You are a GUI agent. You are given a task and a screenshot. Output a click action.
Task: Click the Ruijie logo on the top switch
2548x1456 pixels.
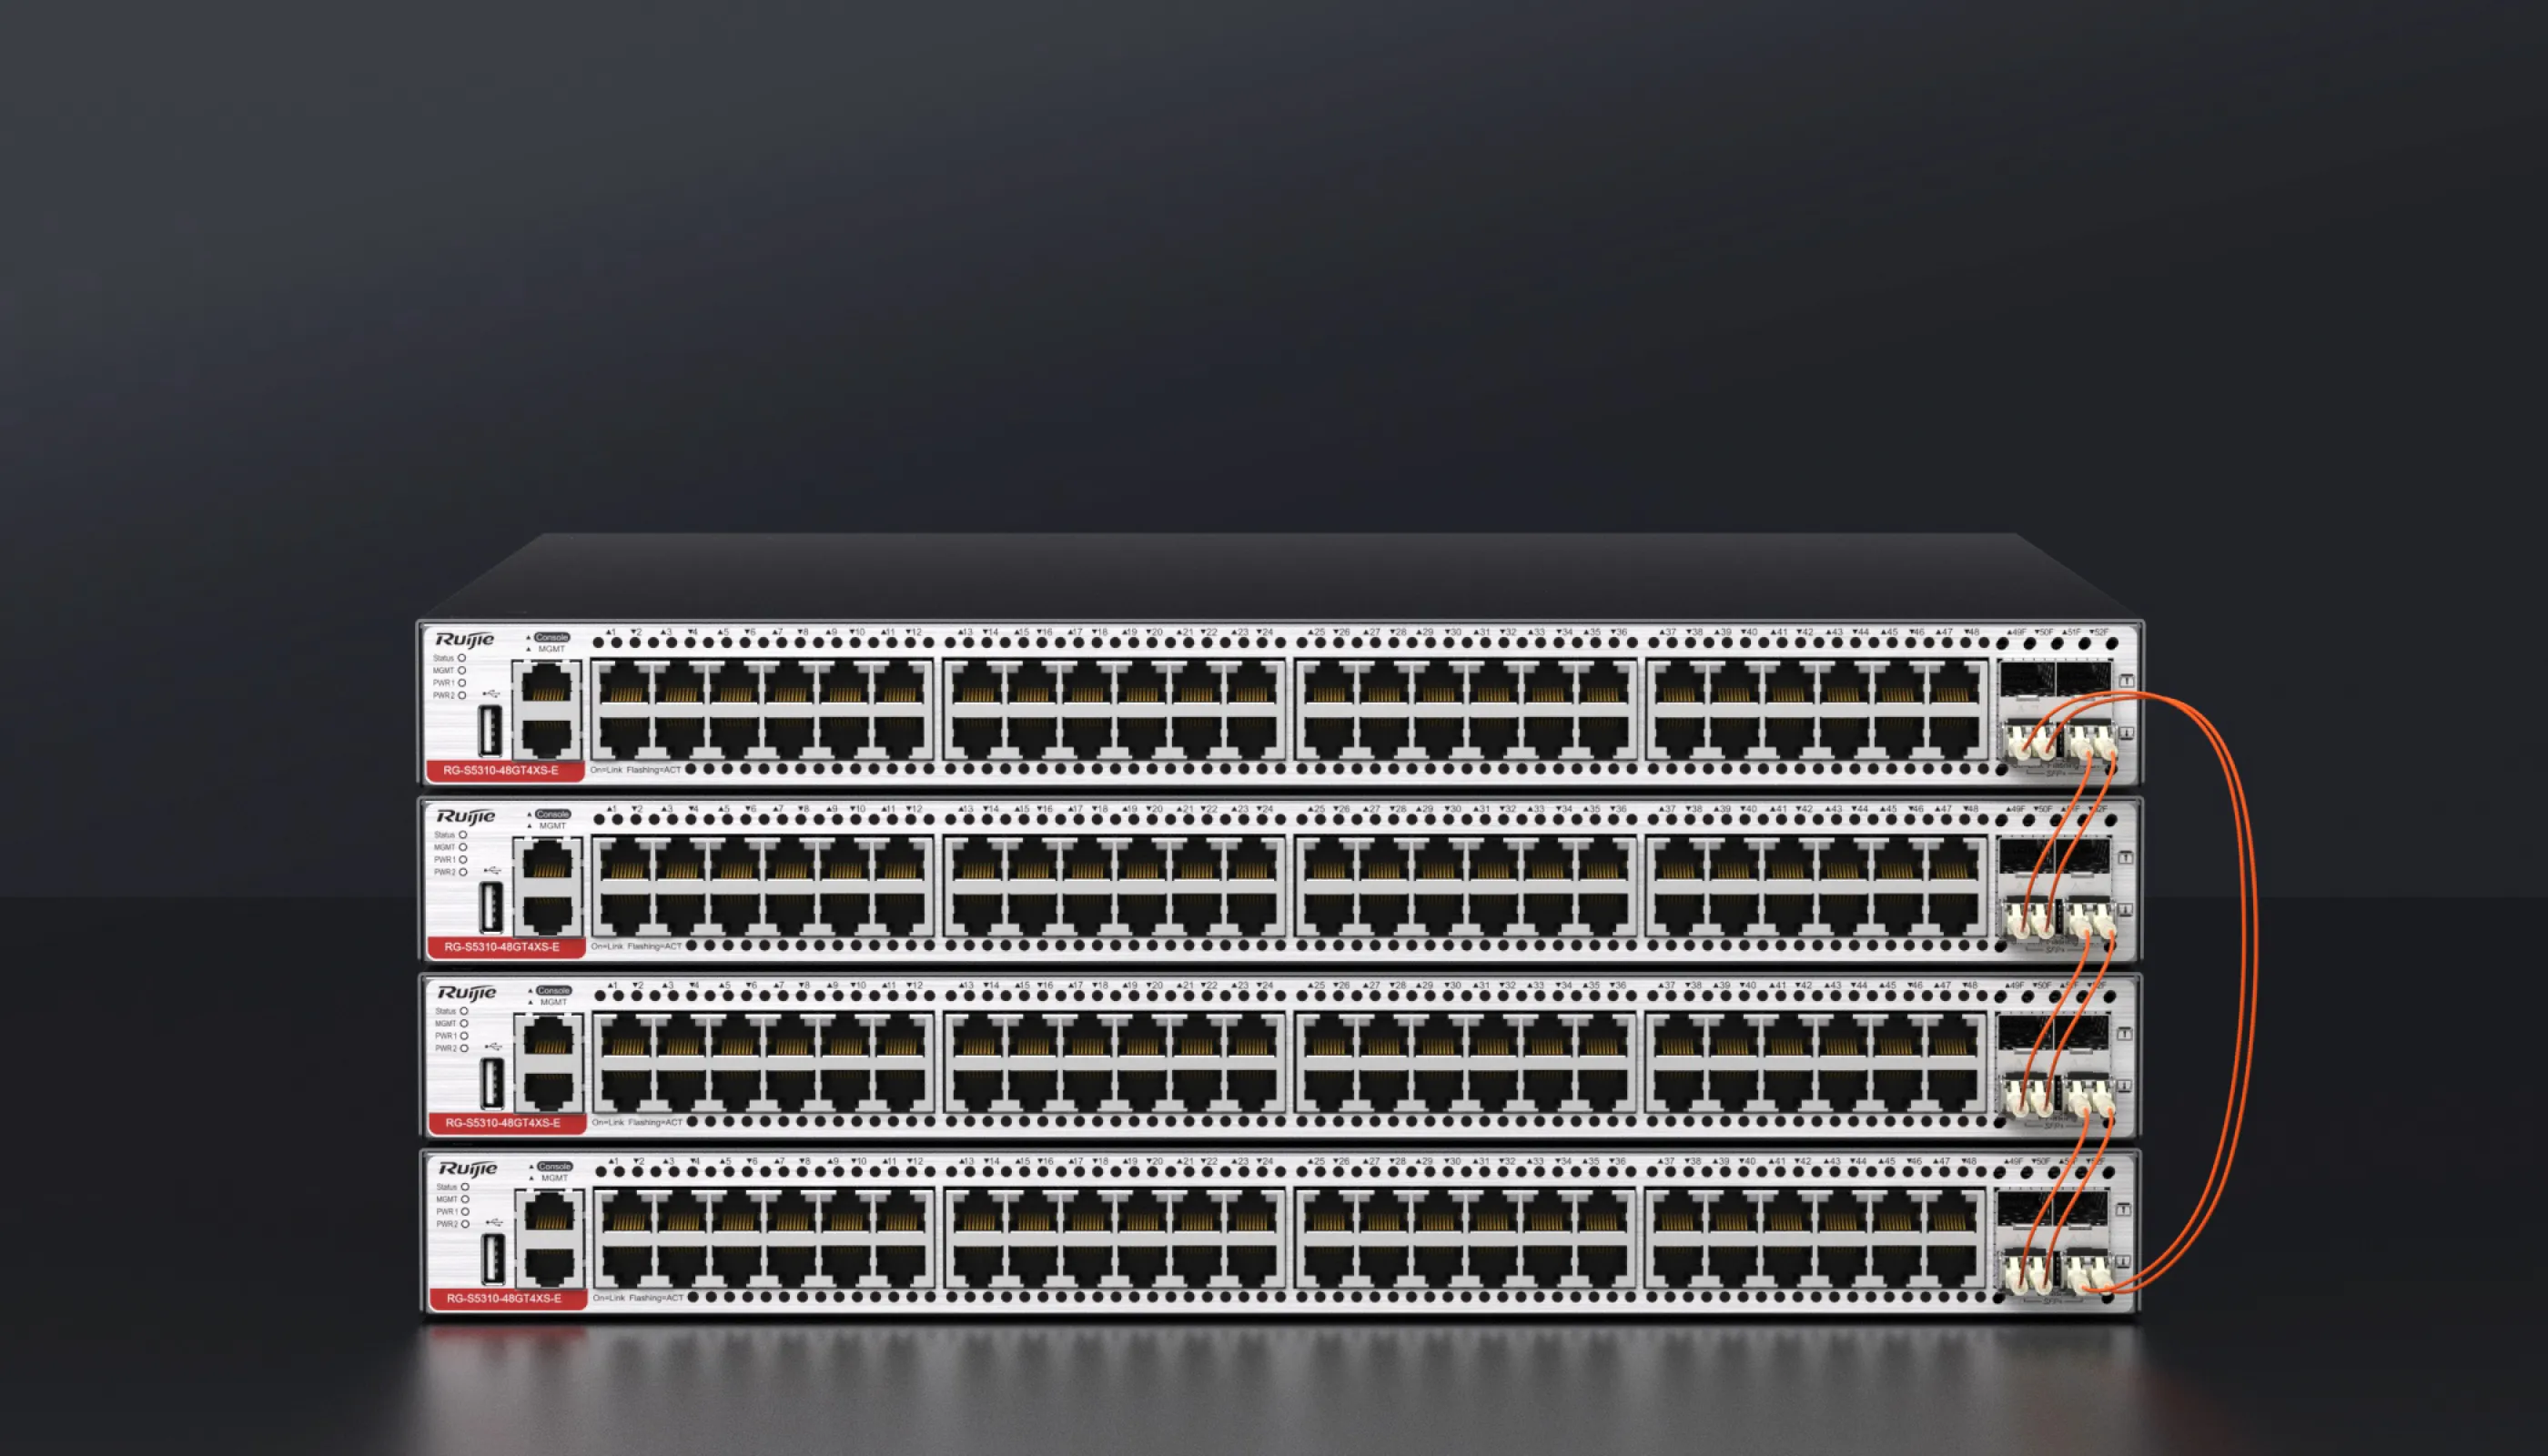pos(464,639)
